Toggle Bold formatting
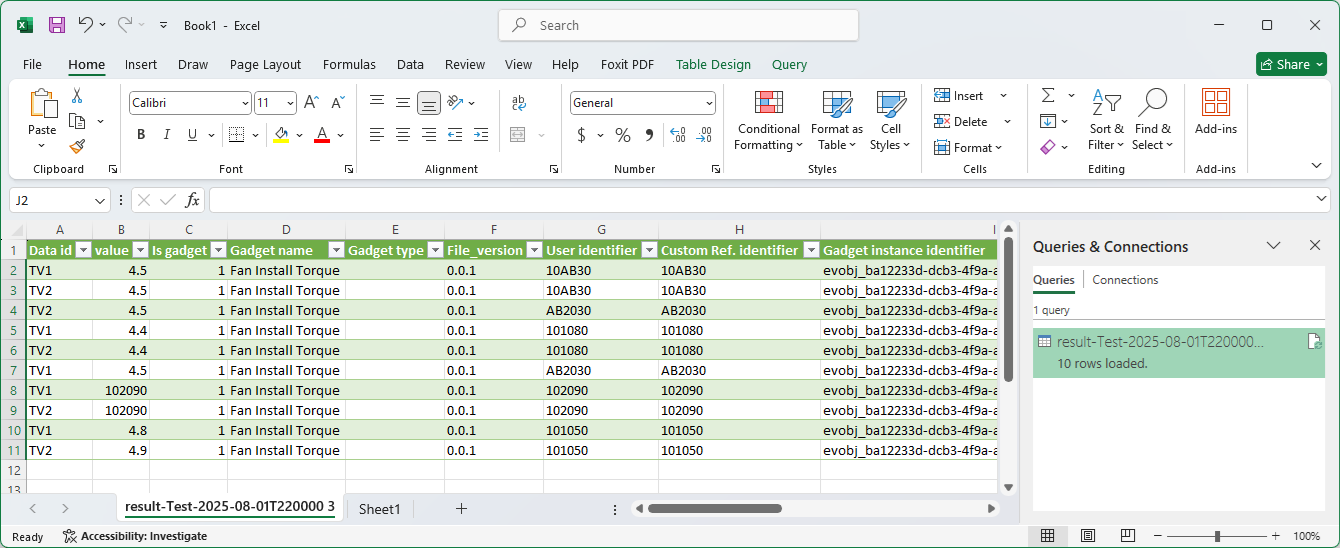The width and height of the screenshot is (1340, 548). (141, 135)
